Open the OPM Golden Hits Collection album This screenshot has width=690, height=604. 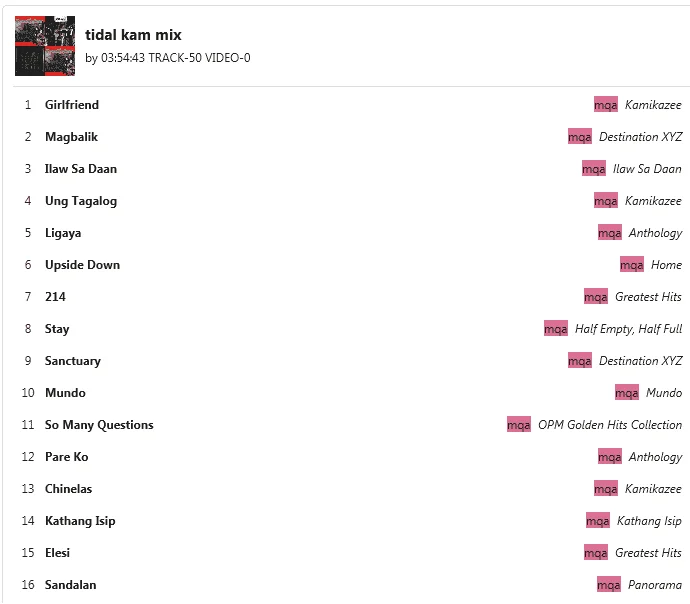(x=610, y=425)
